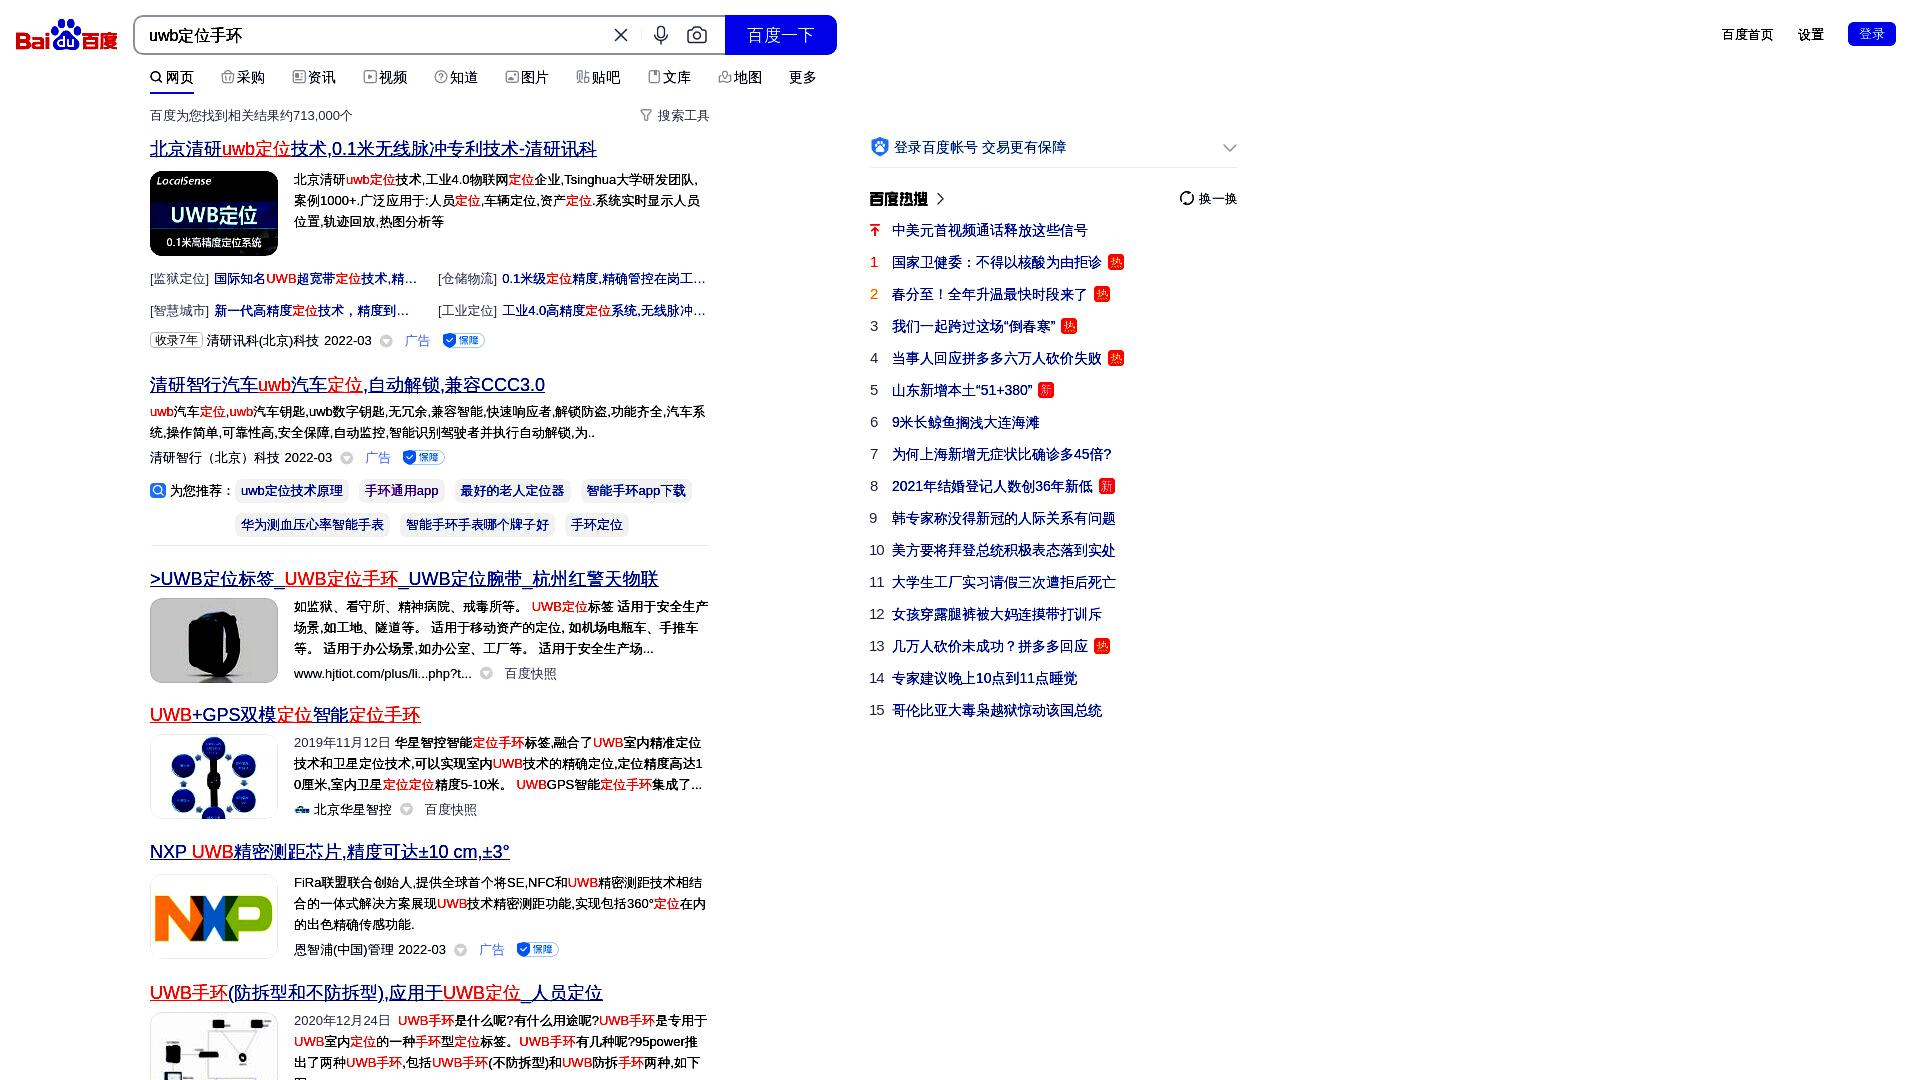Viewport: 1920px width, 1080px height.
Task: Click the Baidu logo
Action: (x=67, y=35)
